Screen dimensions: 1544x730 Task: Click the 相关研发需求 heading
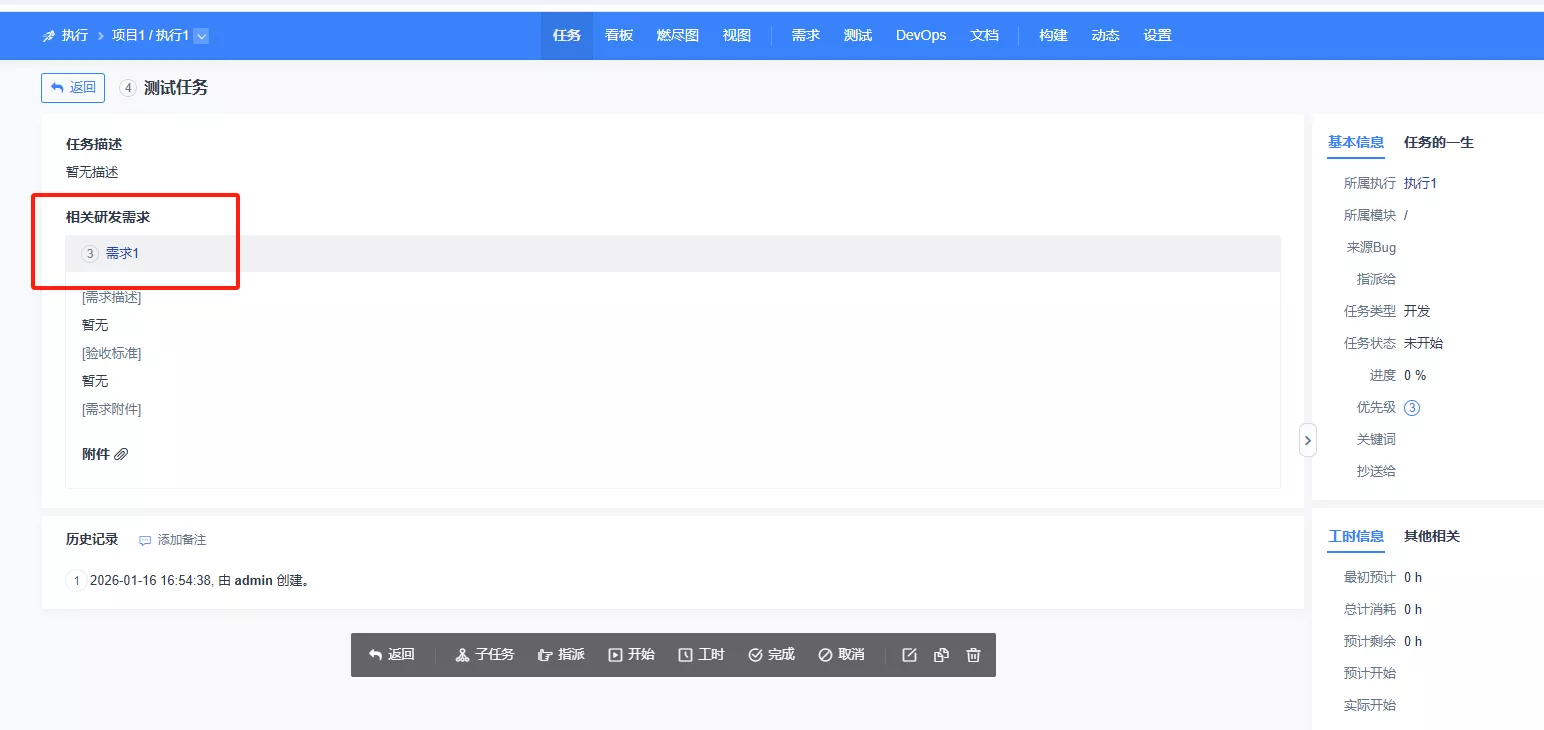(x=108, y=217)
